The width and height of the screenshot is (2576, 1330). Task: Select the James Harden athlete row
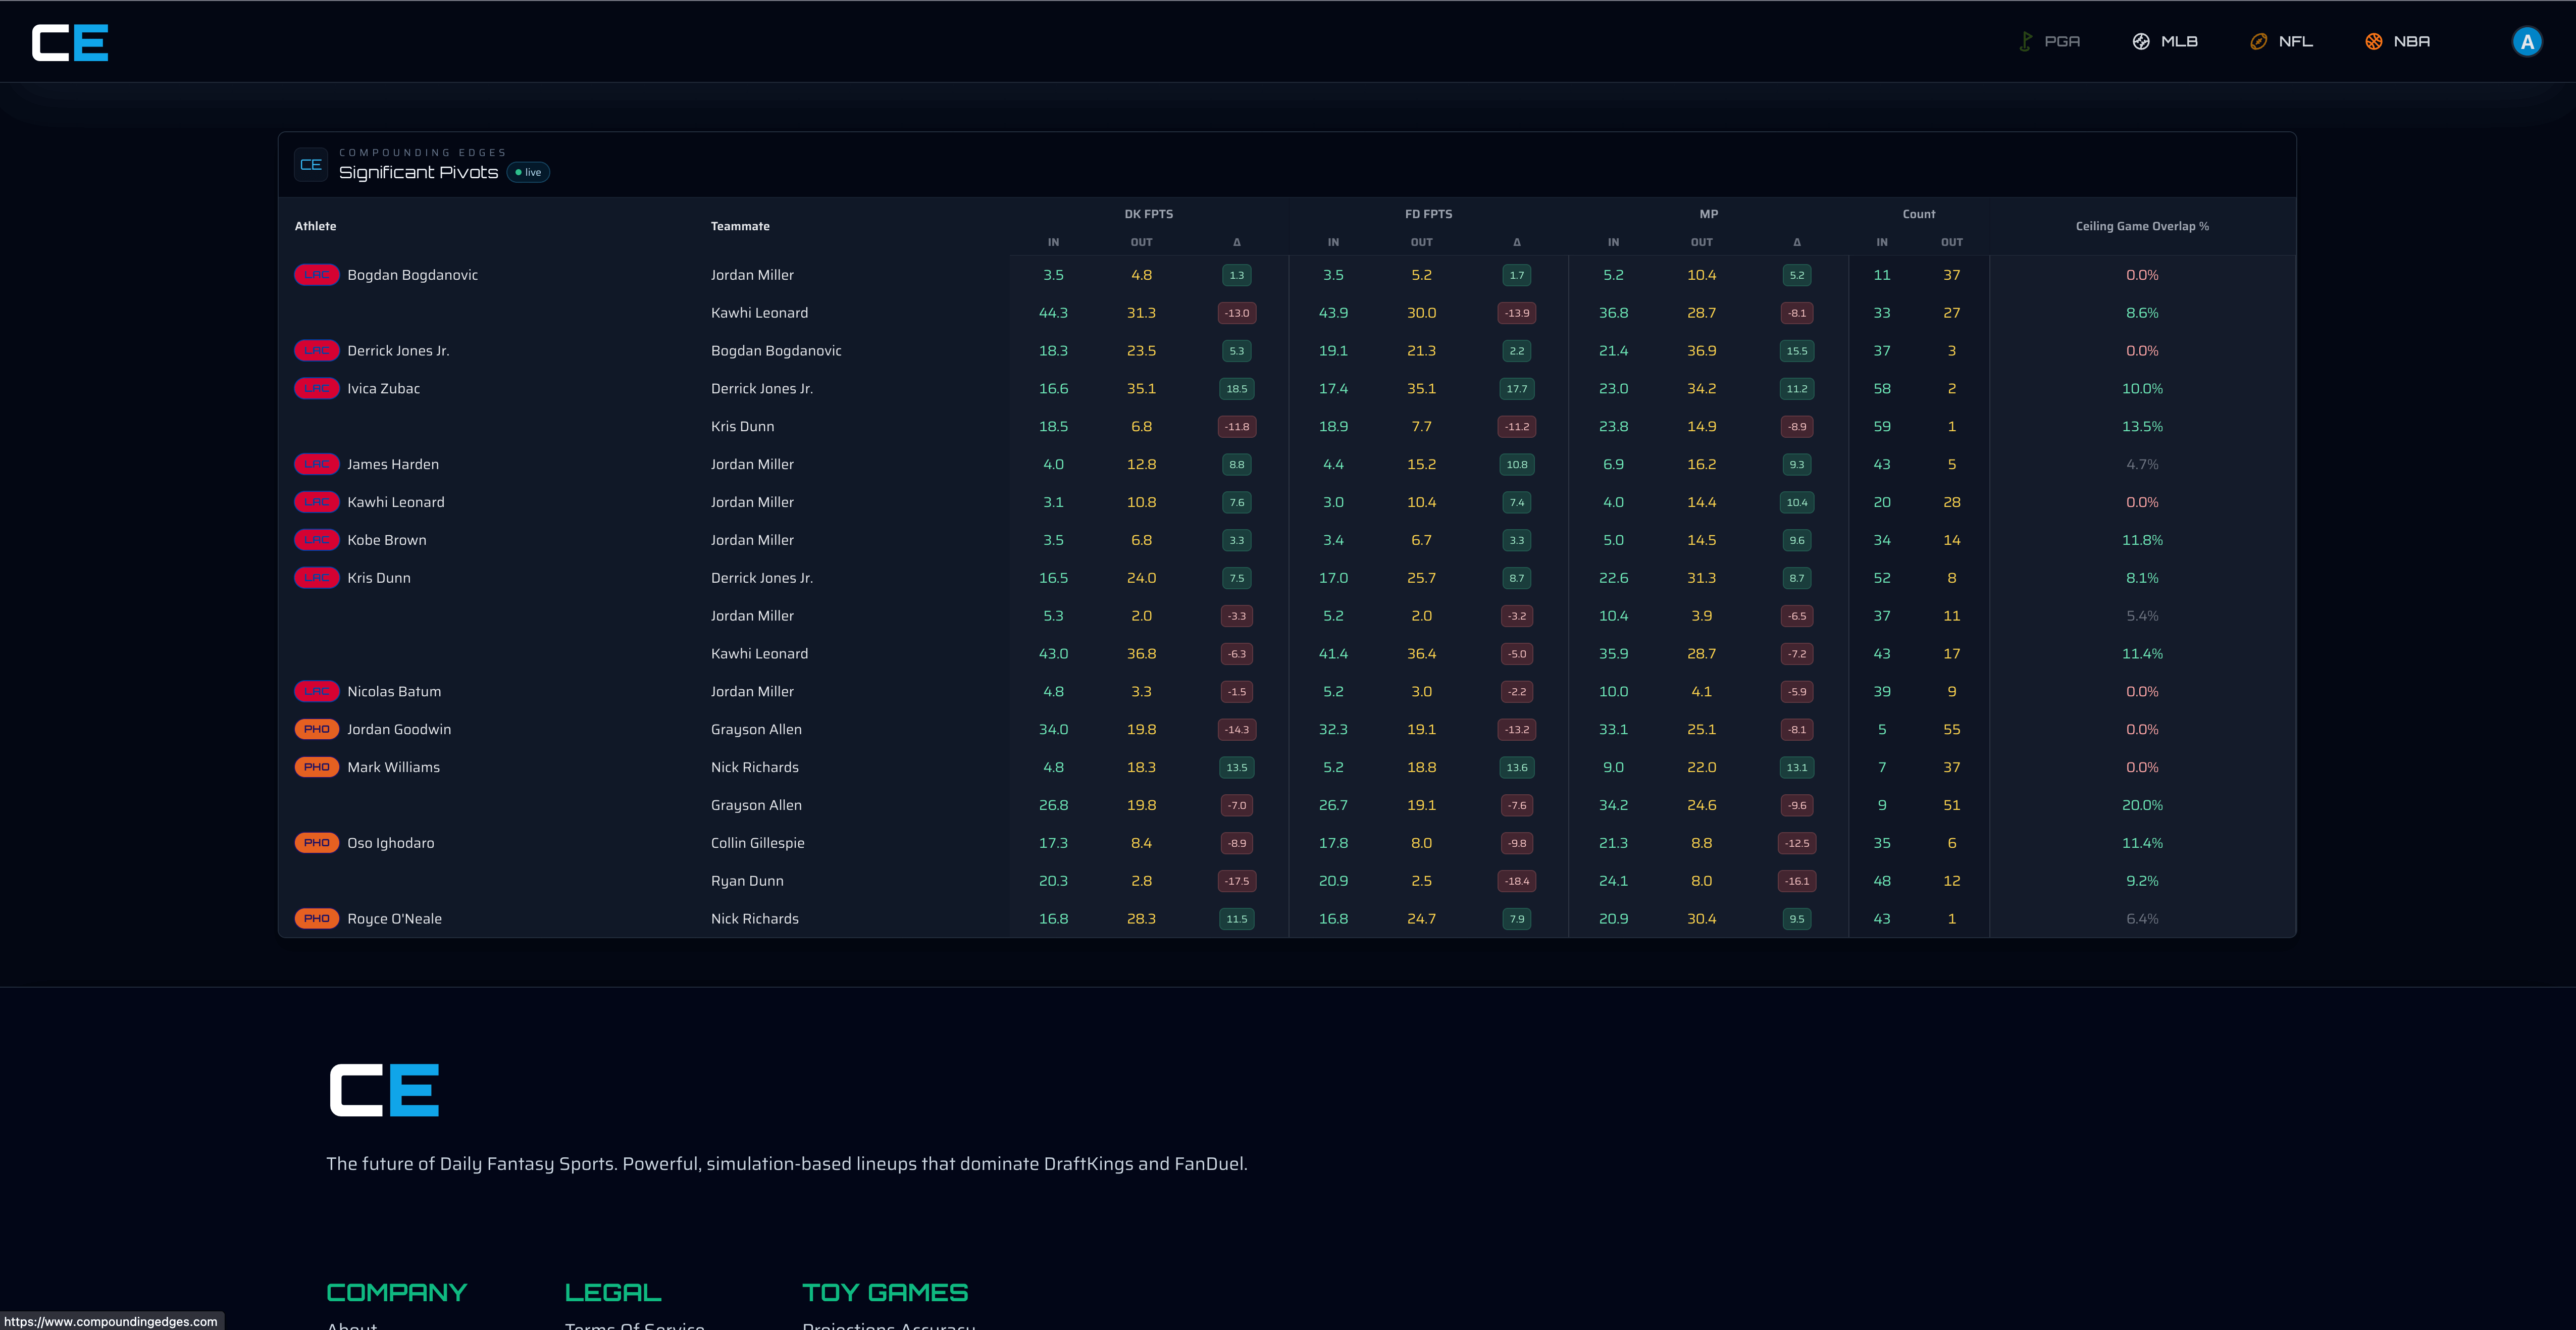(x=393, y=464)
